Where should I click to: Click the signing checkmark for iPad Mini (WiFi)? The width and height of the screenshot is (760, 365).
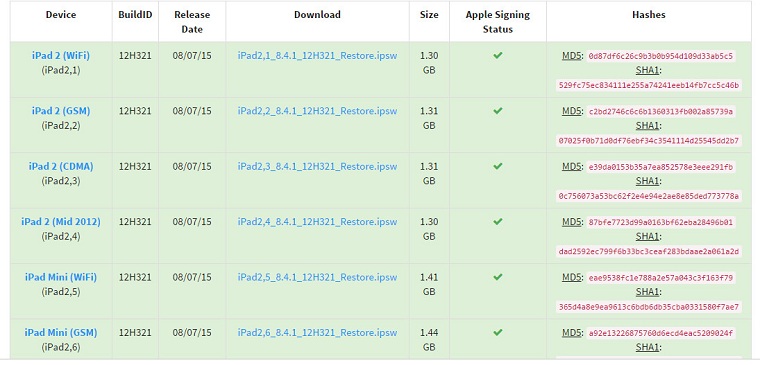pos(497,277)
